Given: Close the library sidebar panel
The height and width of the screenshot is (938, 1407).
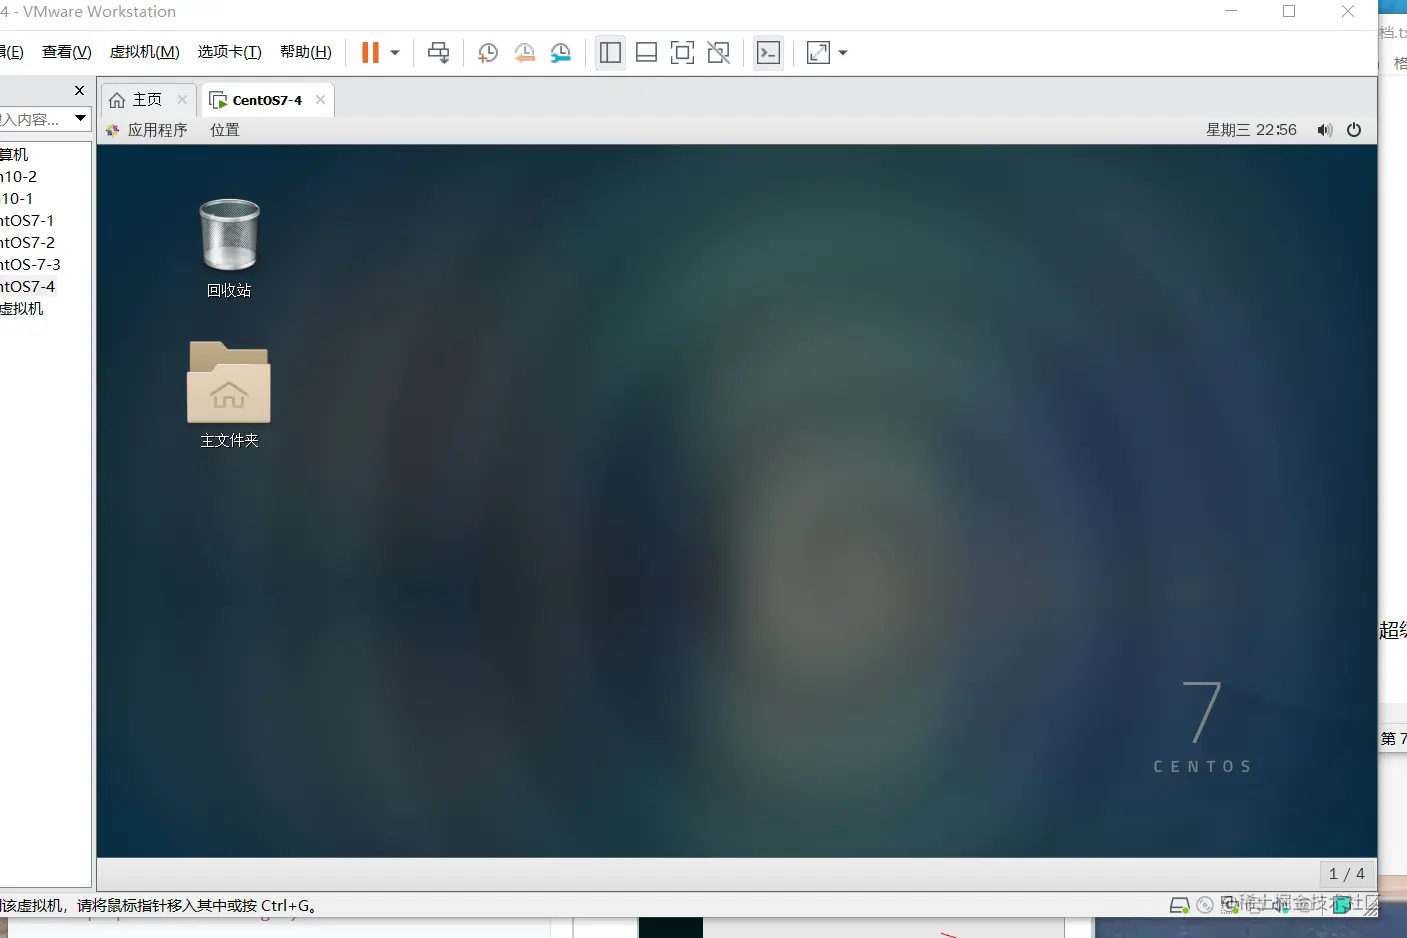Looking at the screenshot, I should point(80,91).
